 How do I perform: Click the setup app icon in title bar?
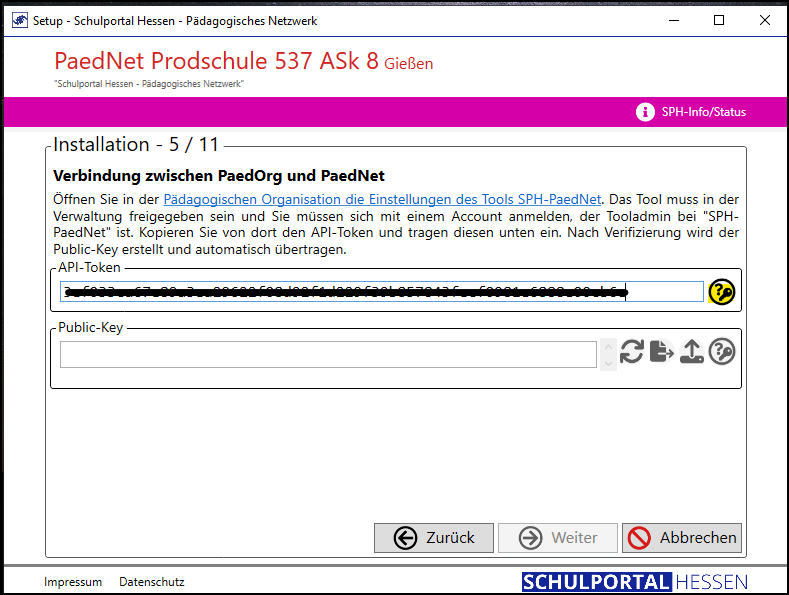20,20
